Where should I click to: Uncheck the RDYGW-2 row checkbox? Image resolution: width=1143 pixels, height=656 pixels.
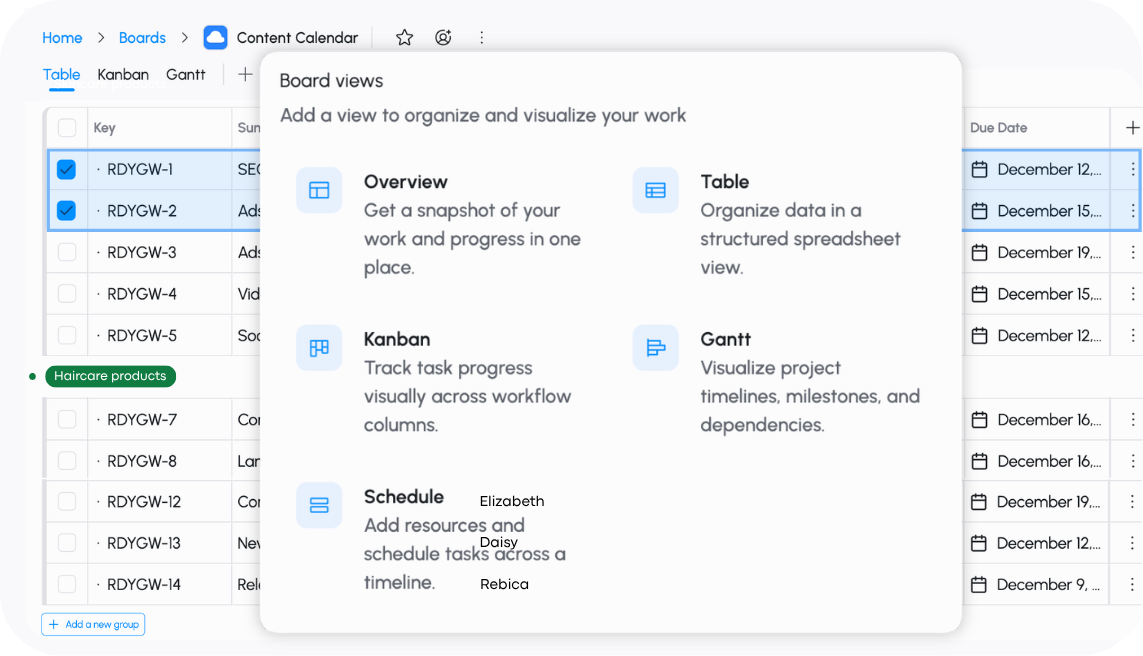pyautogui.click(x=66, y=211)
